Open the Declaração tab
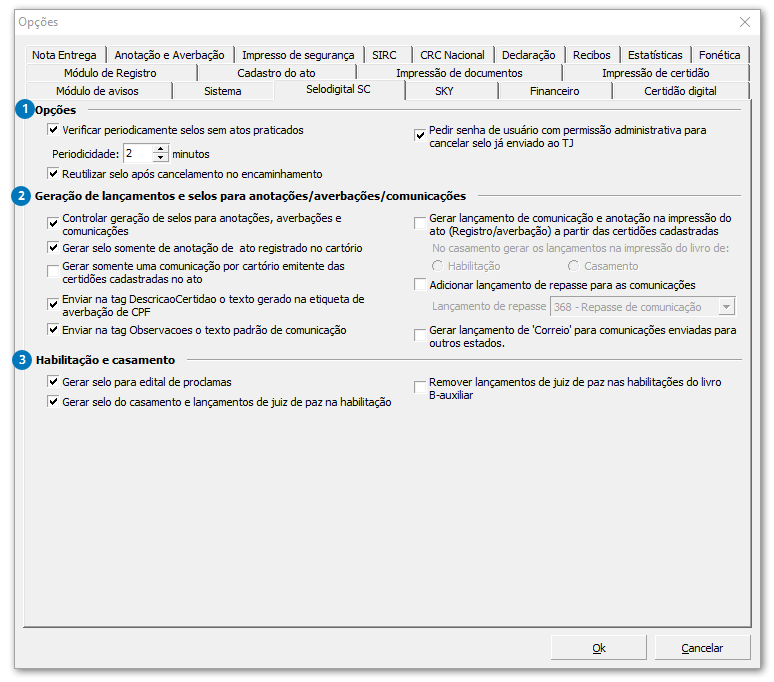This screenshot has height=682, width=774. coord(529,55)
